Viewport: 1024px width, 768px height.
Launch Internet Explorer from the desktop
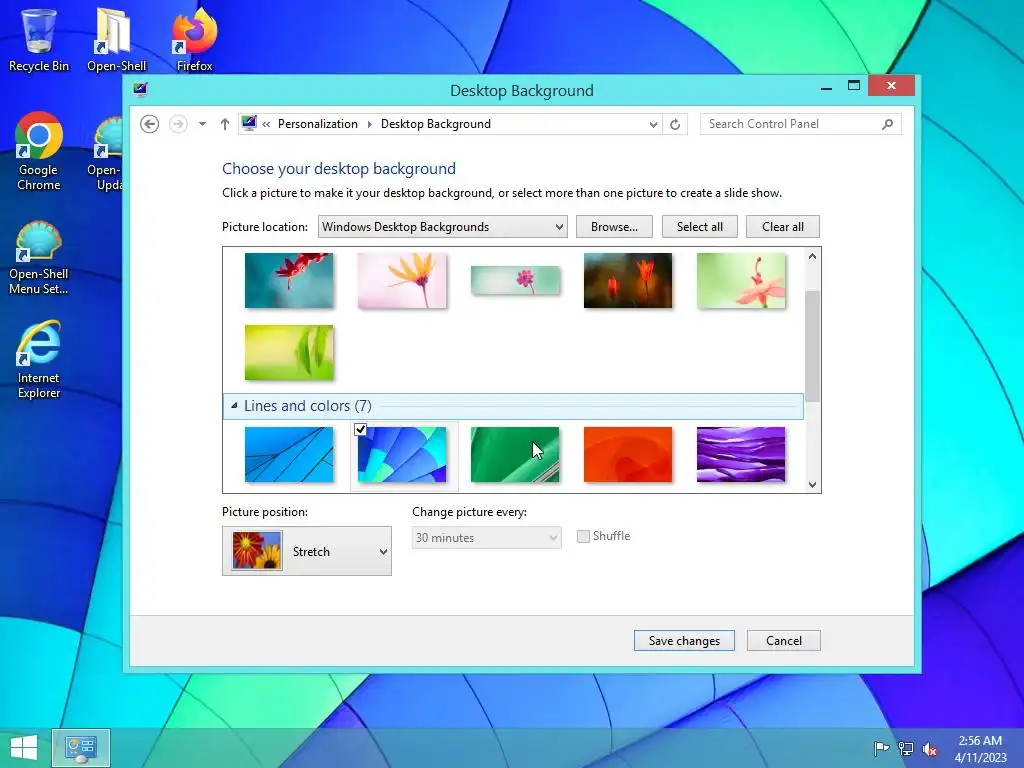tap(39, 359)
